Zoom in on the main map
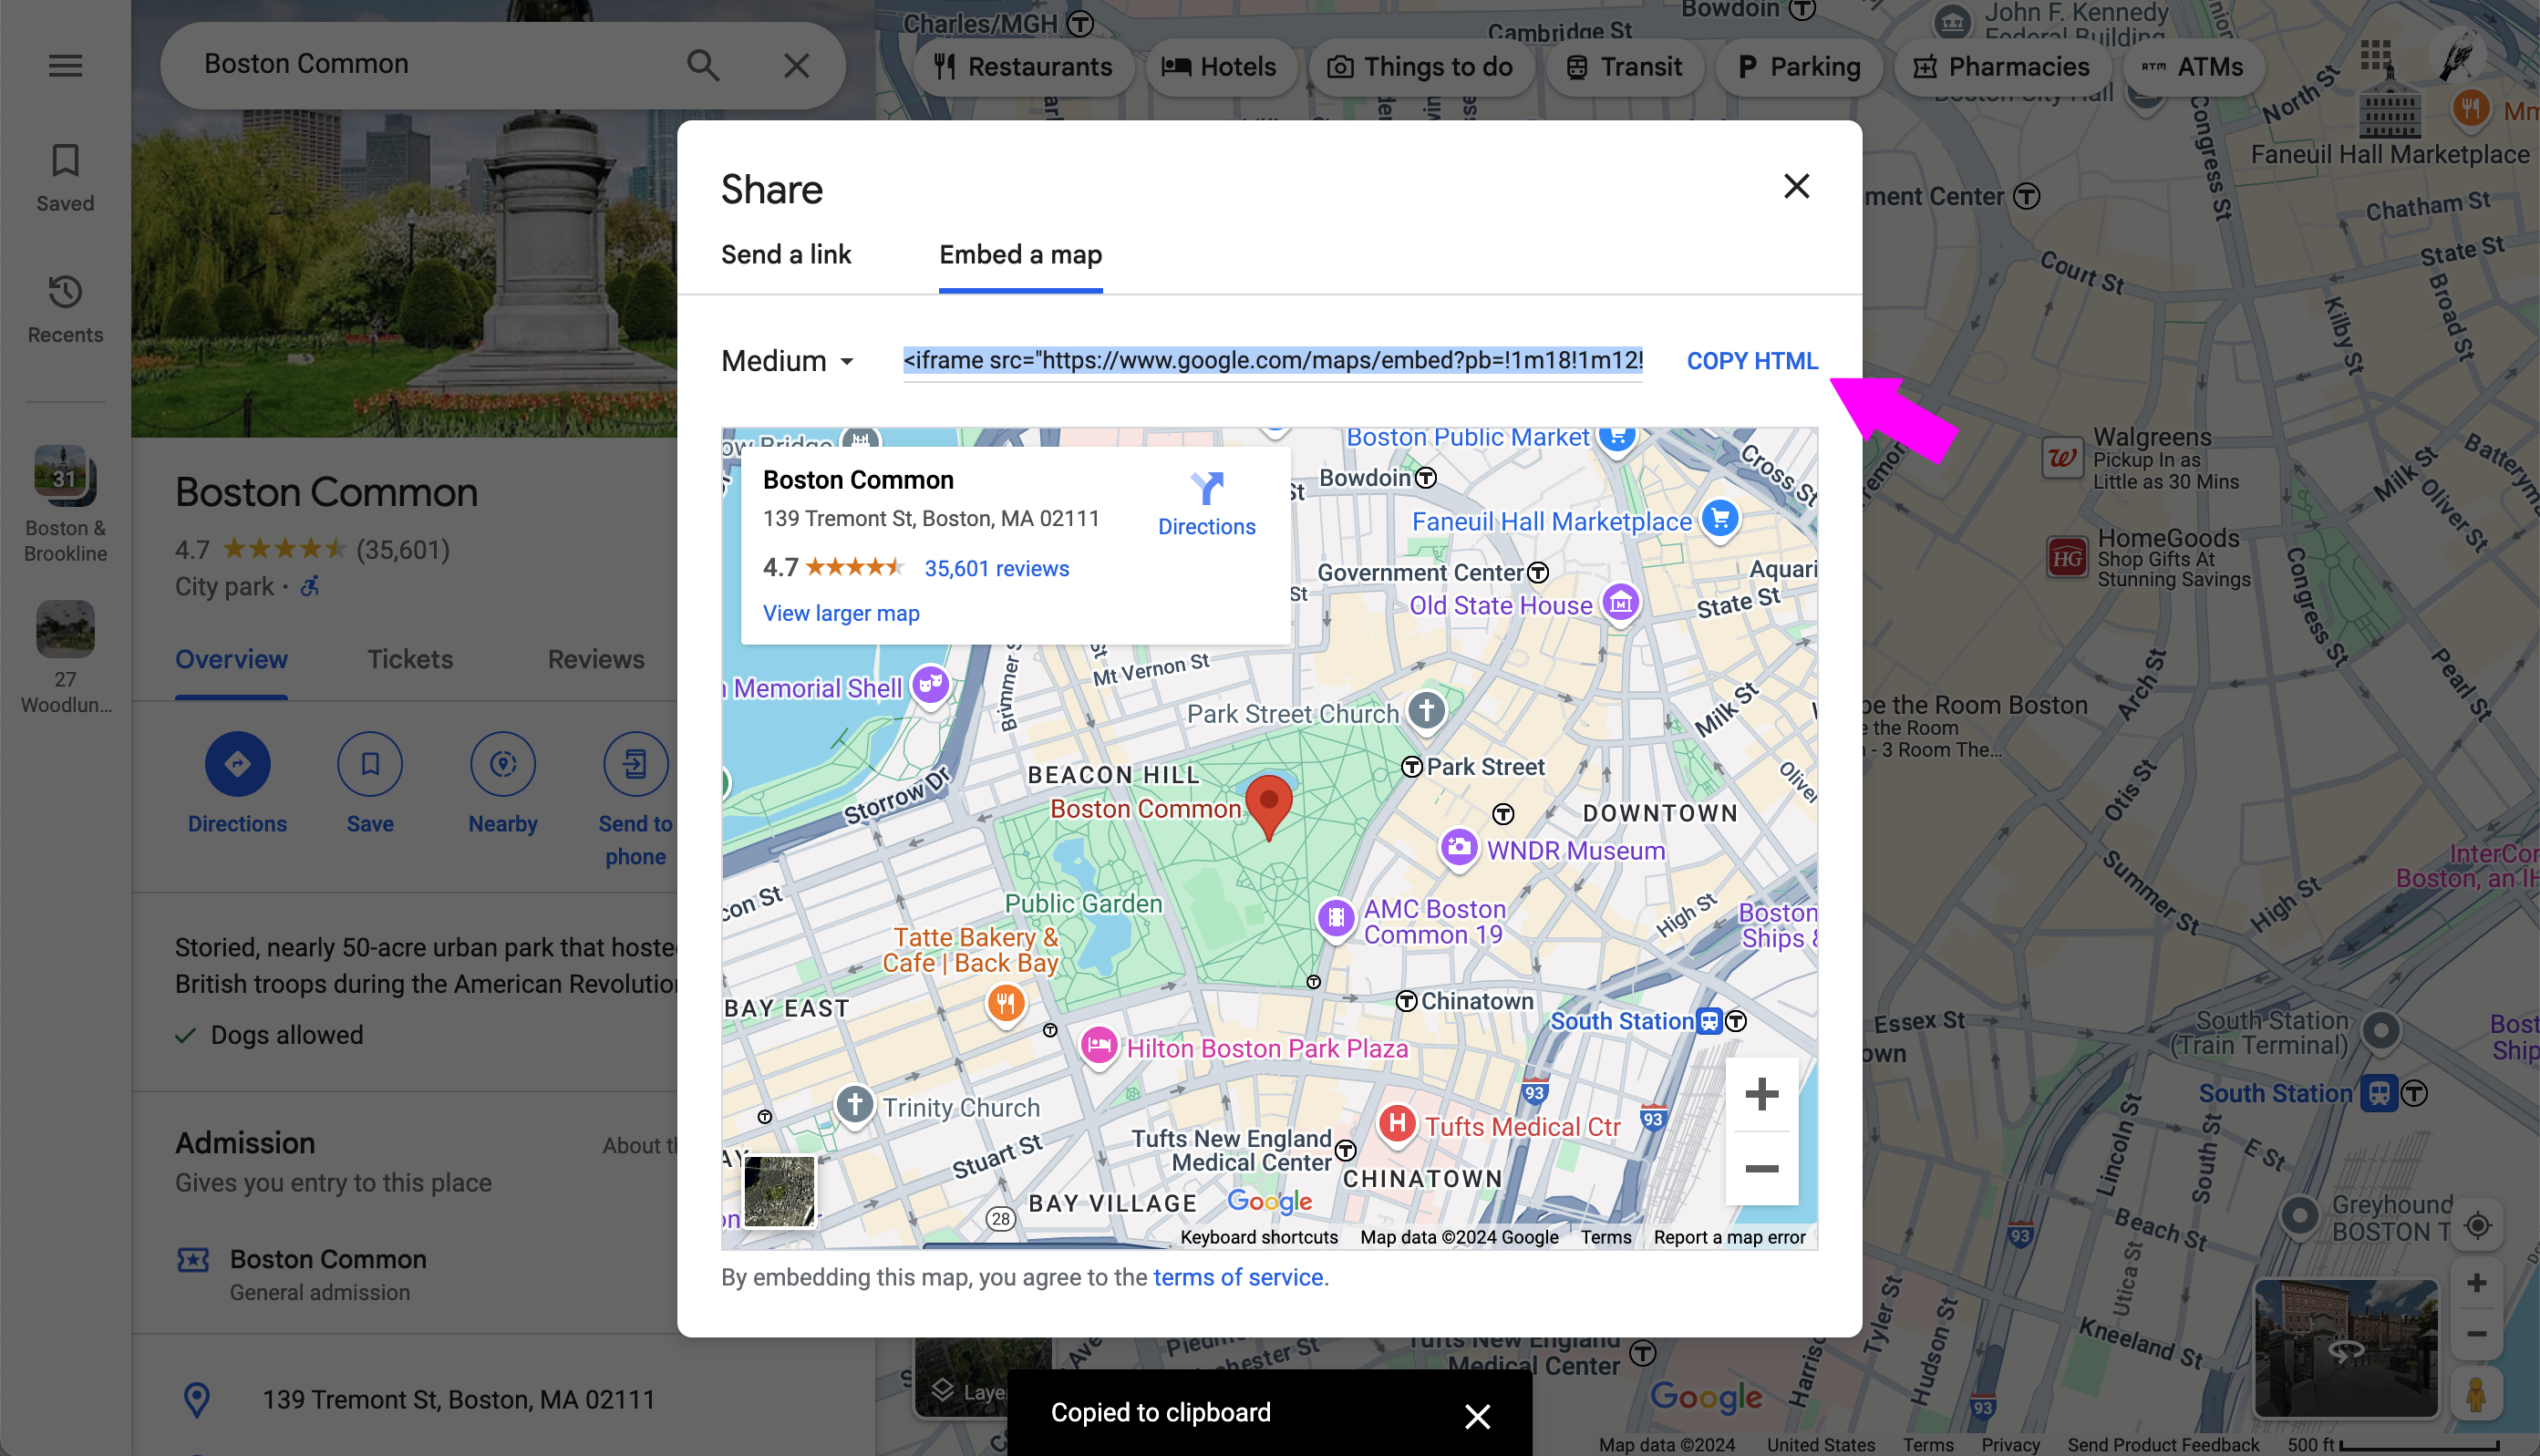This screenshot has width=2540, height=1456. 2477,1283
